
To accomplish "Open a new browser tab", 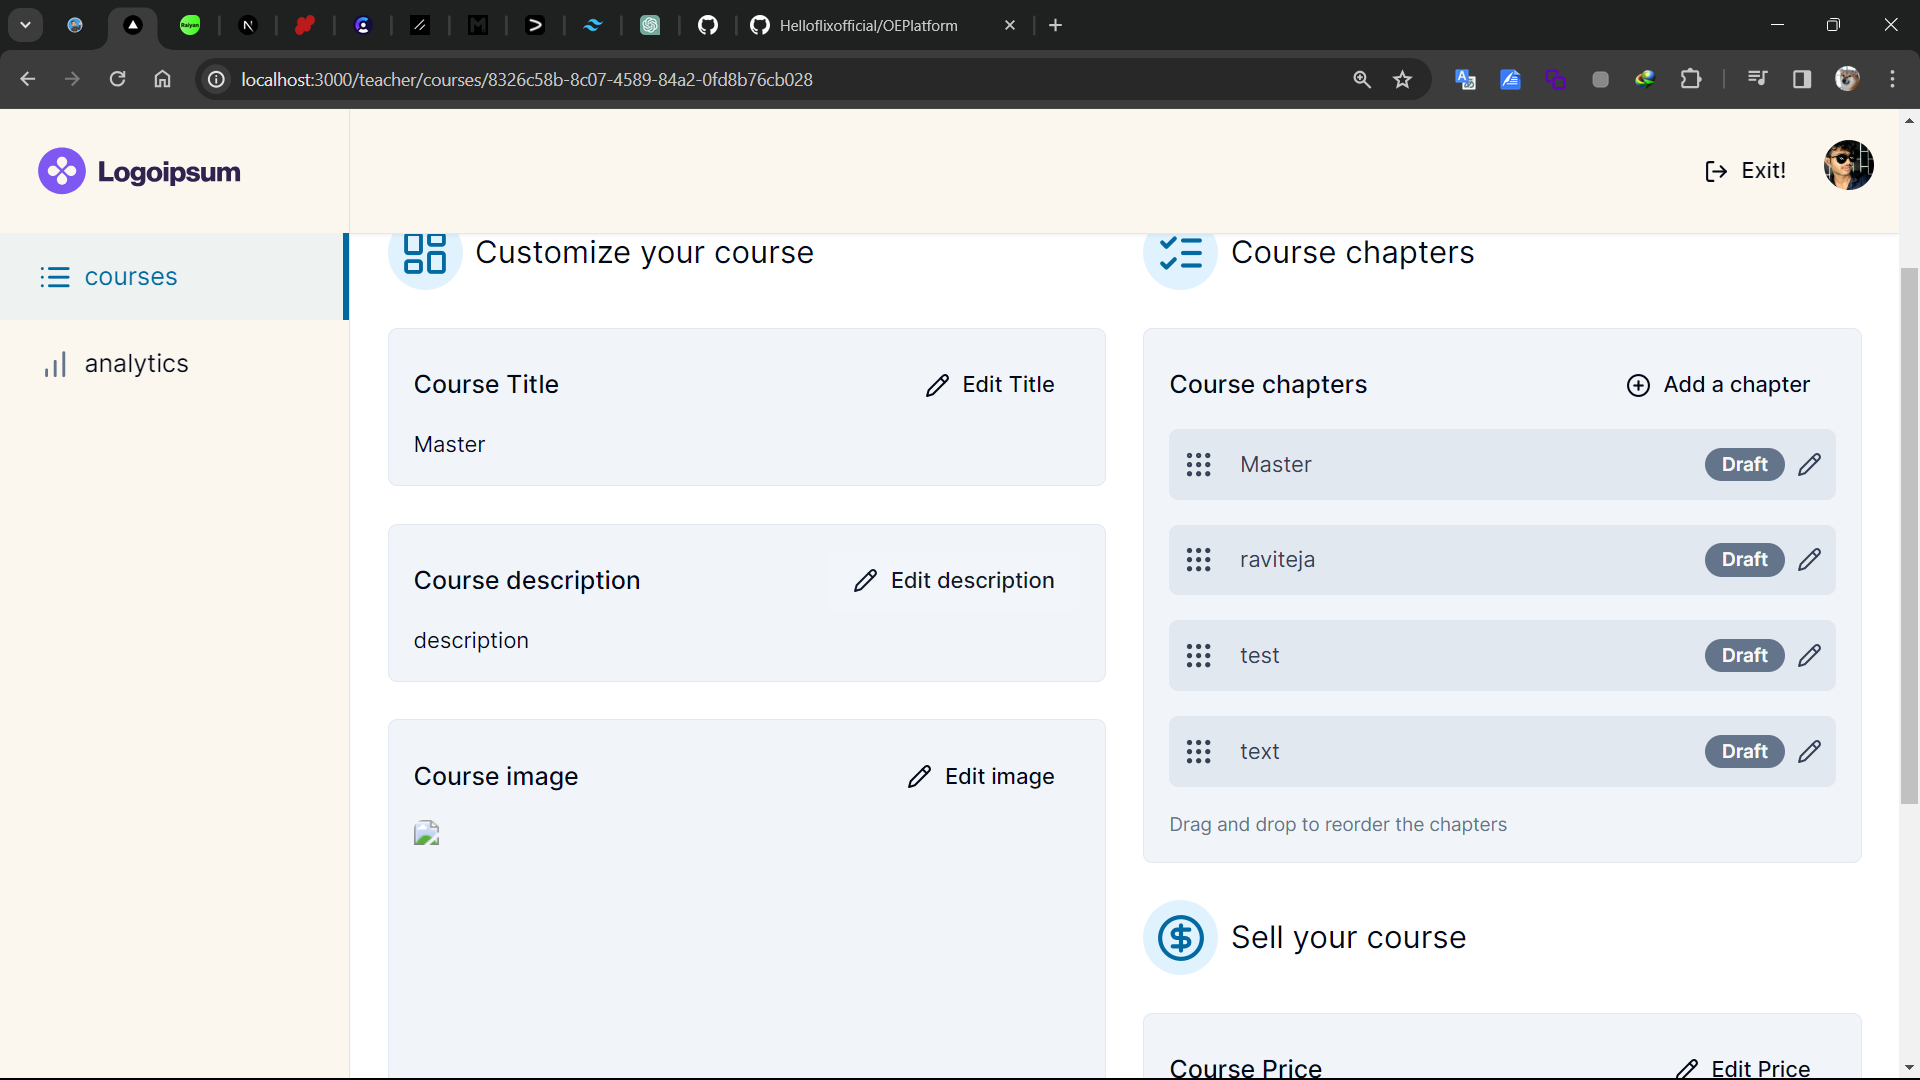I will (x=1055, y=25).
